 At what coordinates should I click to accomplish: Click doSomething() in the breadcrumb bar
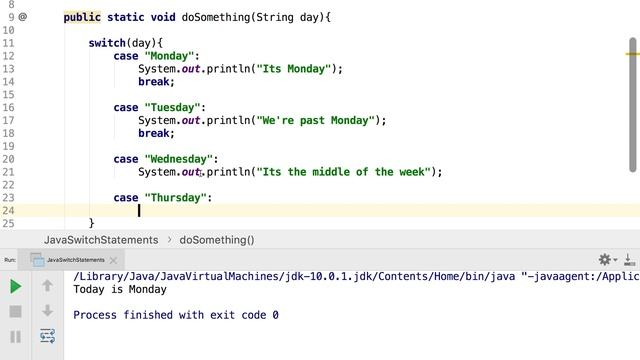point(217,240)
